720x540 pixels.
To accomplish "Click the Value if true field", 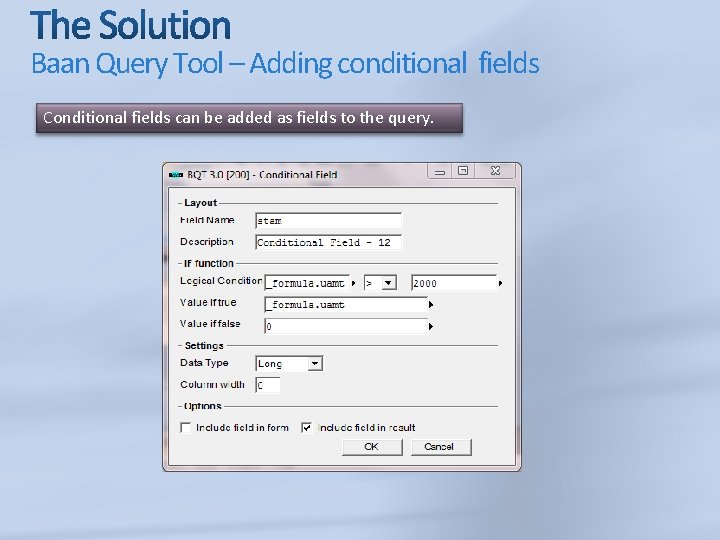I will pos(346,304).
